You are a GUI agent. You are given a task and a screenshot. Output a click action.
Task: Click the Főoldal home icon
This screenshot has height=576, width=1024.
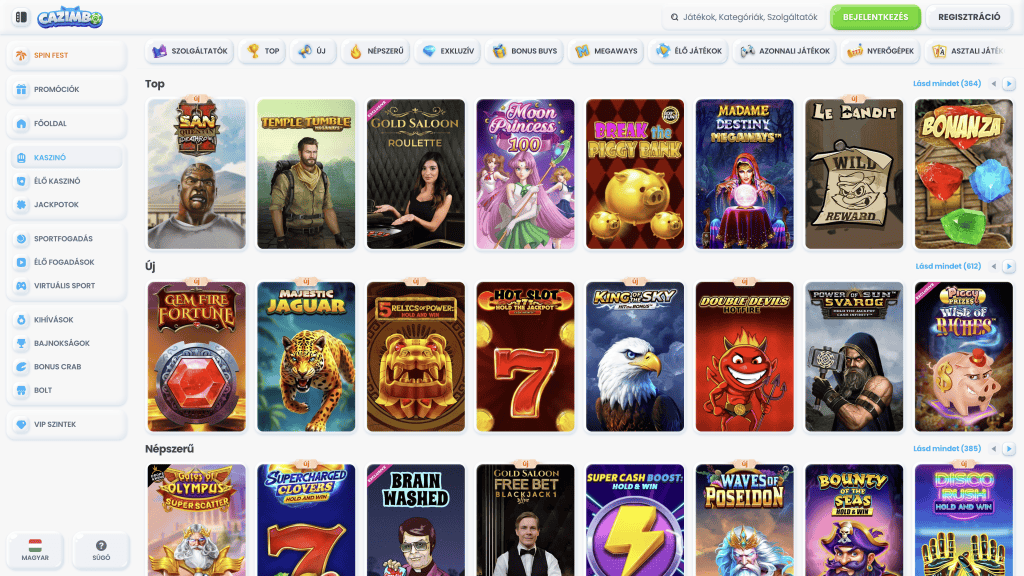pos(22,123)
